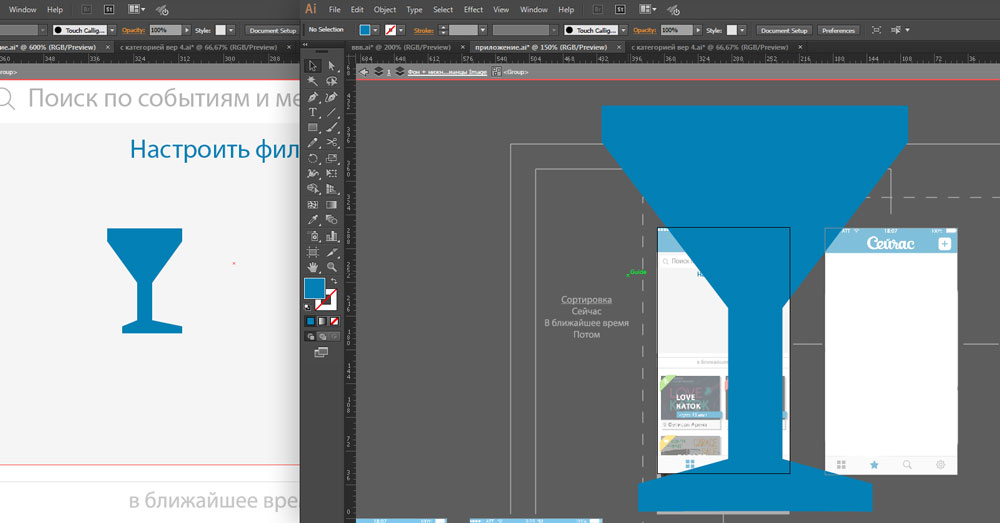The height and width of the screenshot is (523, 1000).
Task: Open the fill color dropdown in control bar
Action: pos(376,30)
